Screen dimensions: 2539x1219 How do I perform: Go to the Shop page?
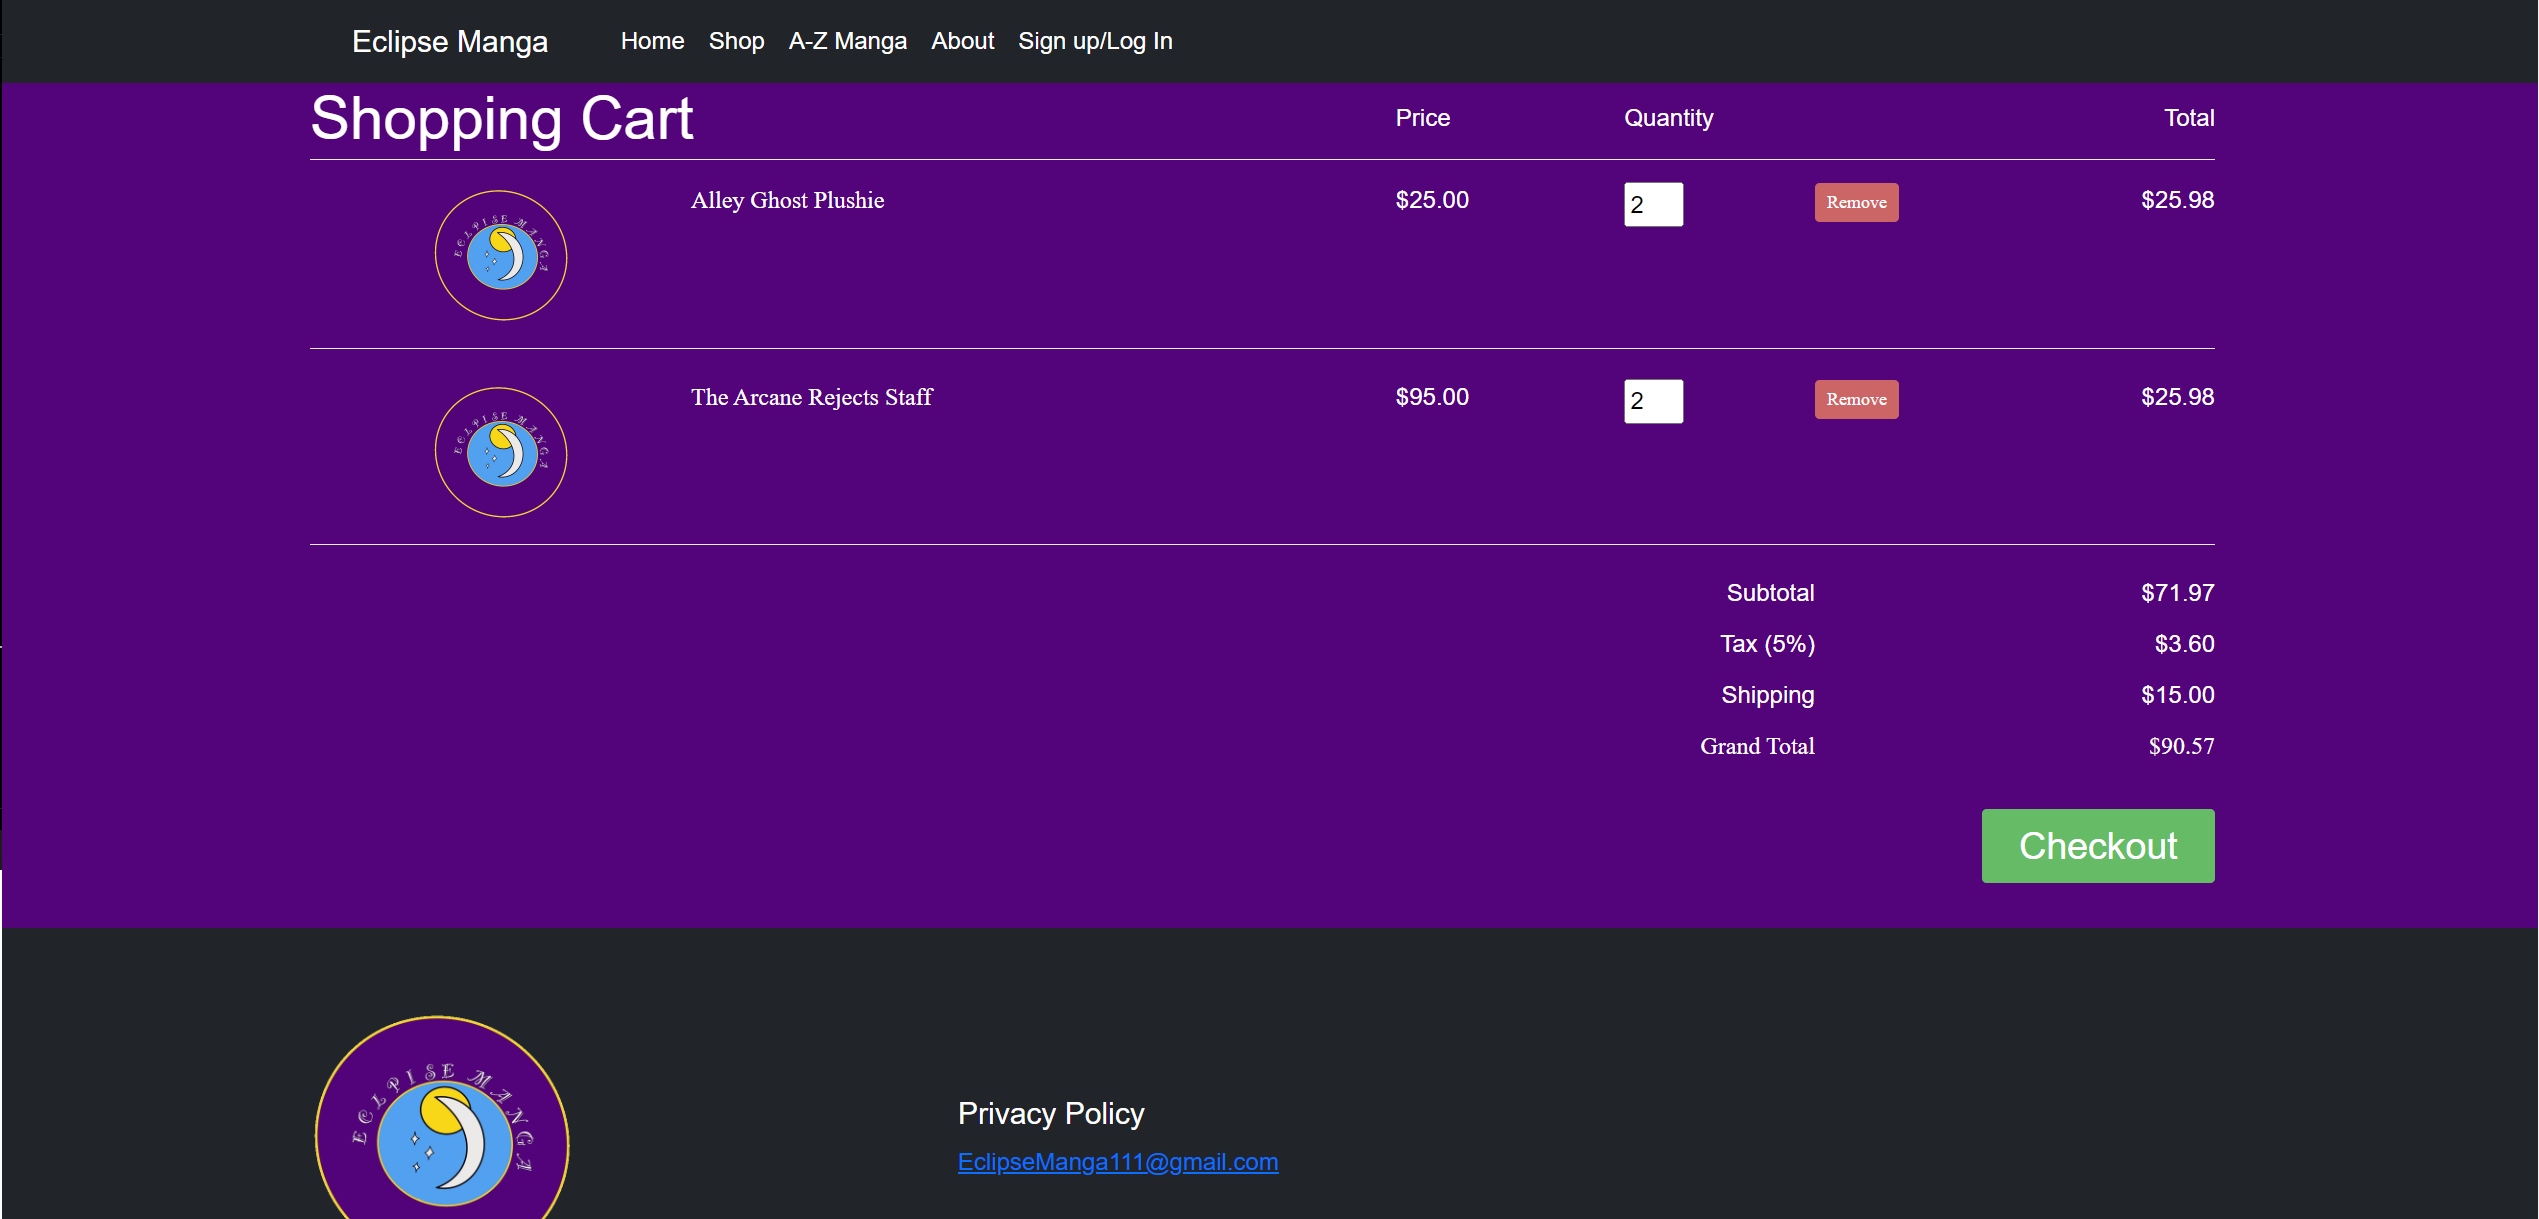(736, 41)
